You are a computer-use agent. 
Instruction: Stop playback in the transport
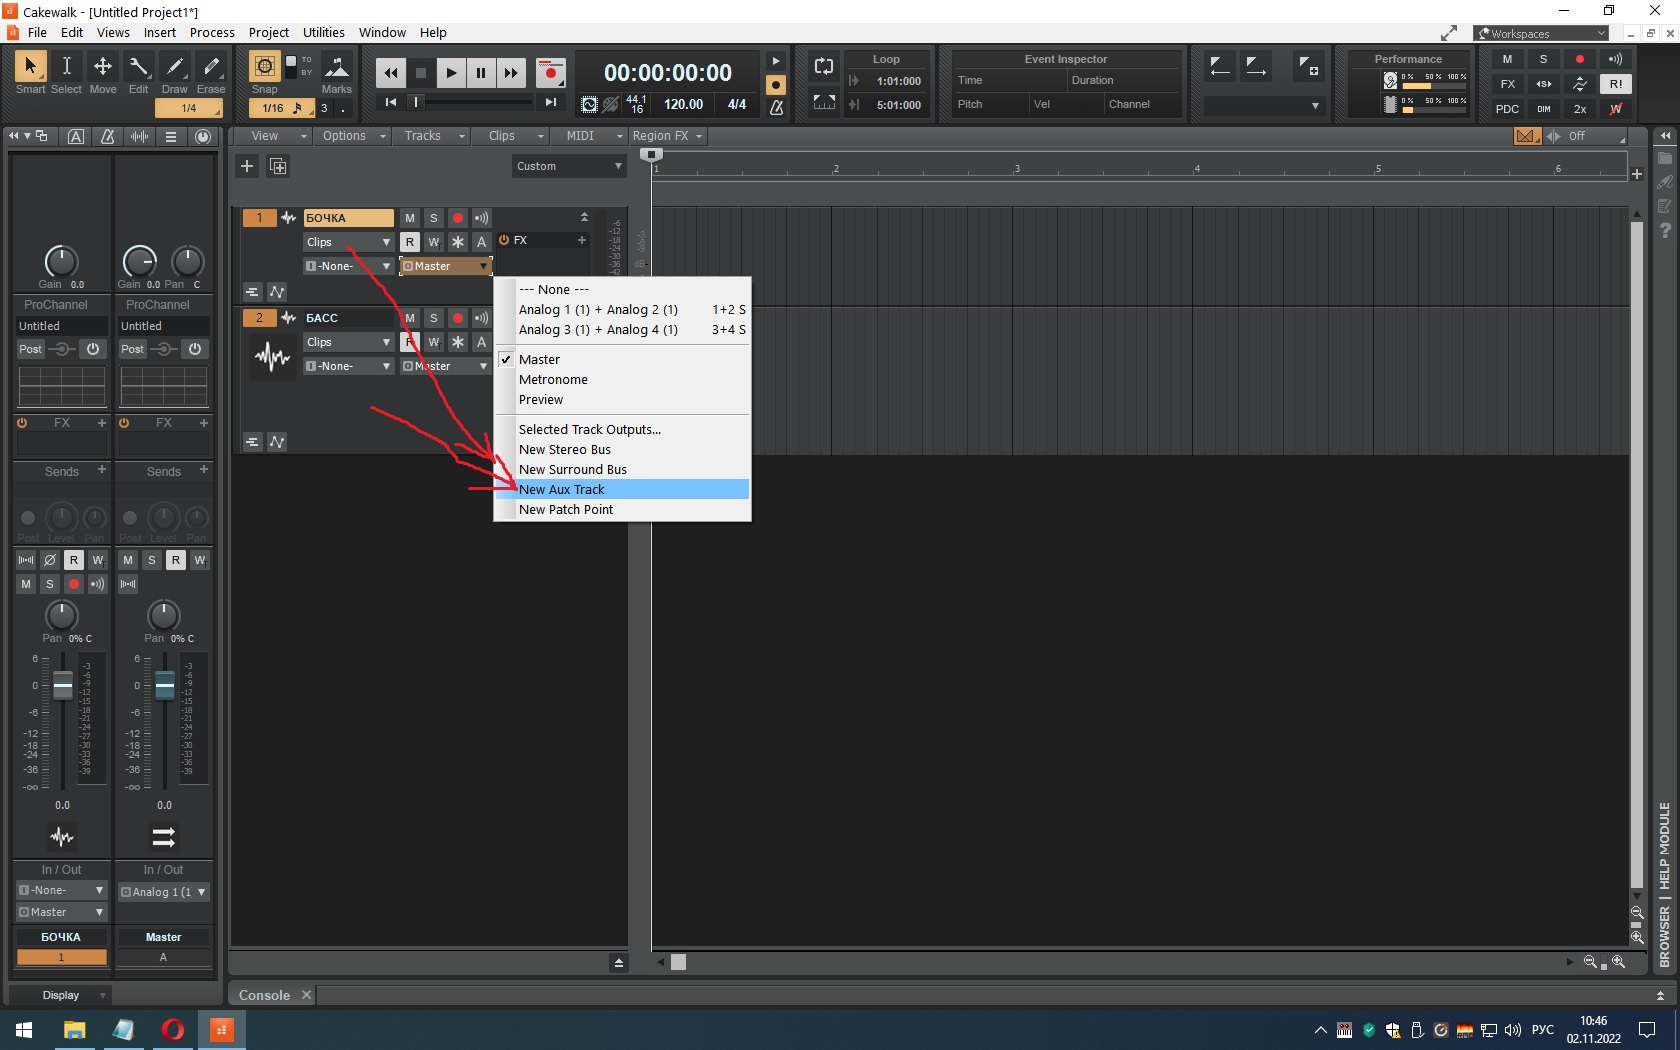pyautogui.click(x=421, y=73)
